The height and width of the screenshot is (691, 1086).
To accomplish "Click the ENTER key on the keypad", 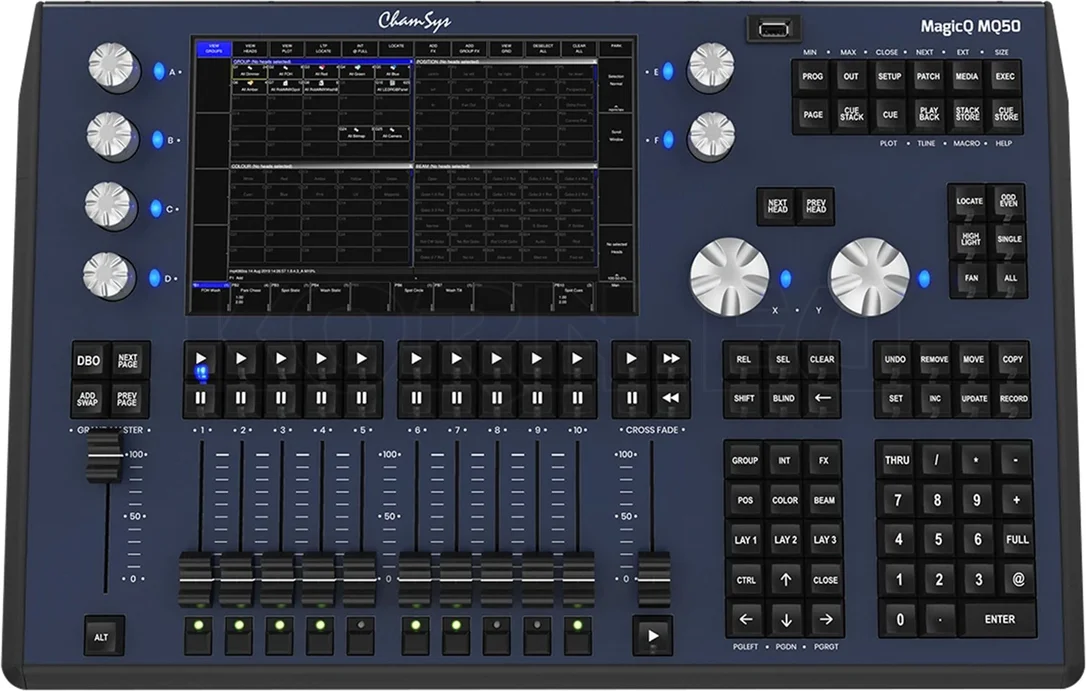I will 999,619.
